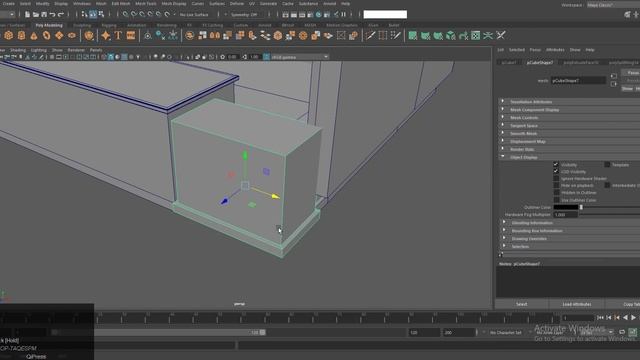This screenshot has height=360, width=640.
Task: Click the Mirror shelf icon
Action: [x=215, y=36]
